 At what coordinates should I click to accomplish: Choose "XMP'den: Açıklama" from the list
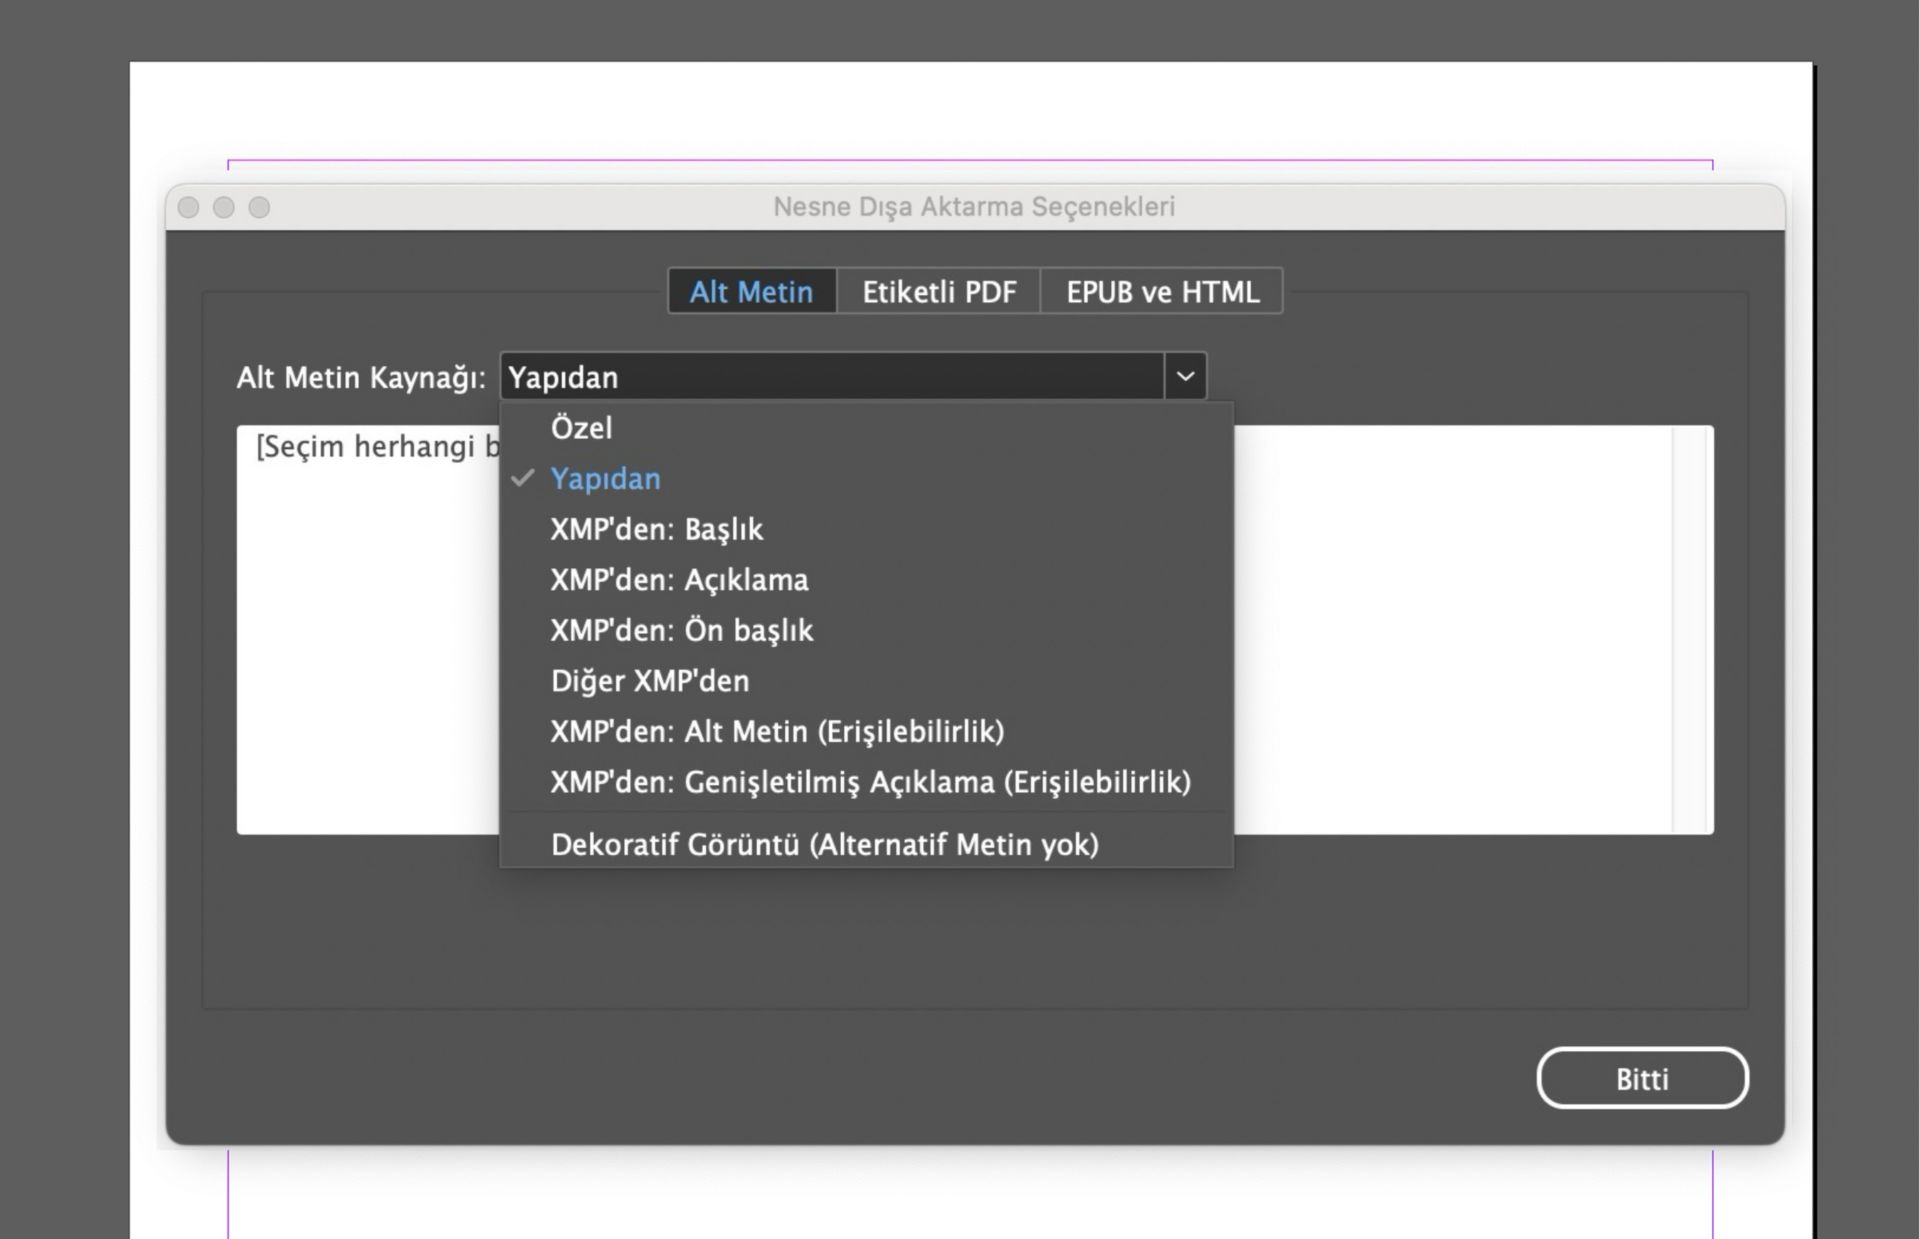[679, 580]
